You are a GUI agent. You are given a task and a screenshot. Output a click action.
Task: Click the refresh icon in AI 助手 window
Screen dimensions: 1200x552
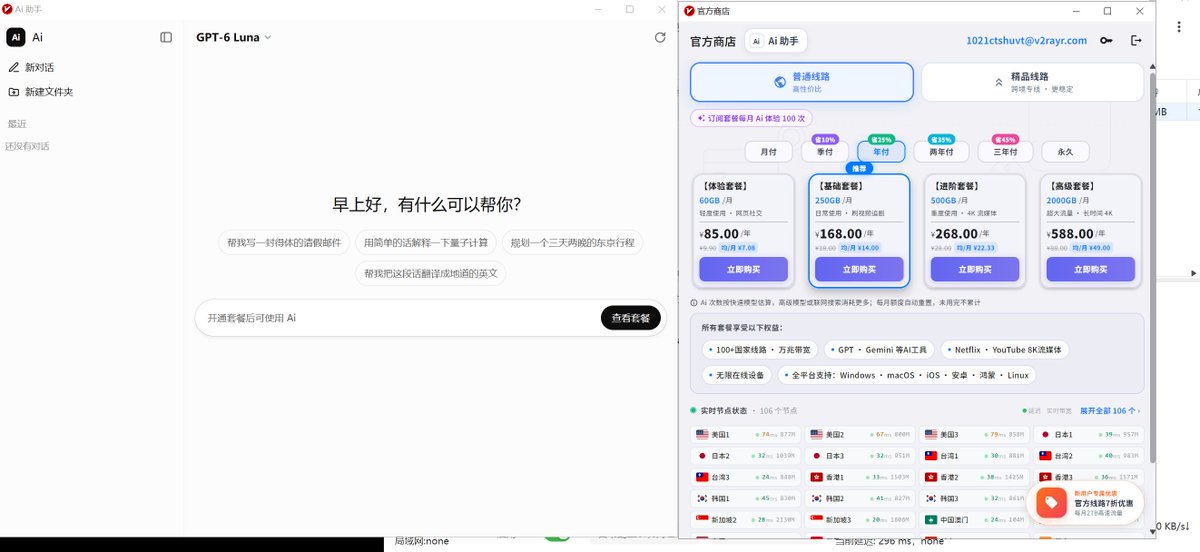pos(659,37)
